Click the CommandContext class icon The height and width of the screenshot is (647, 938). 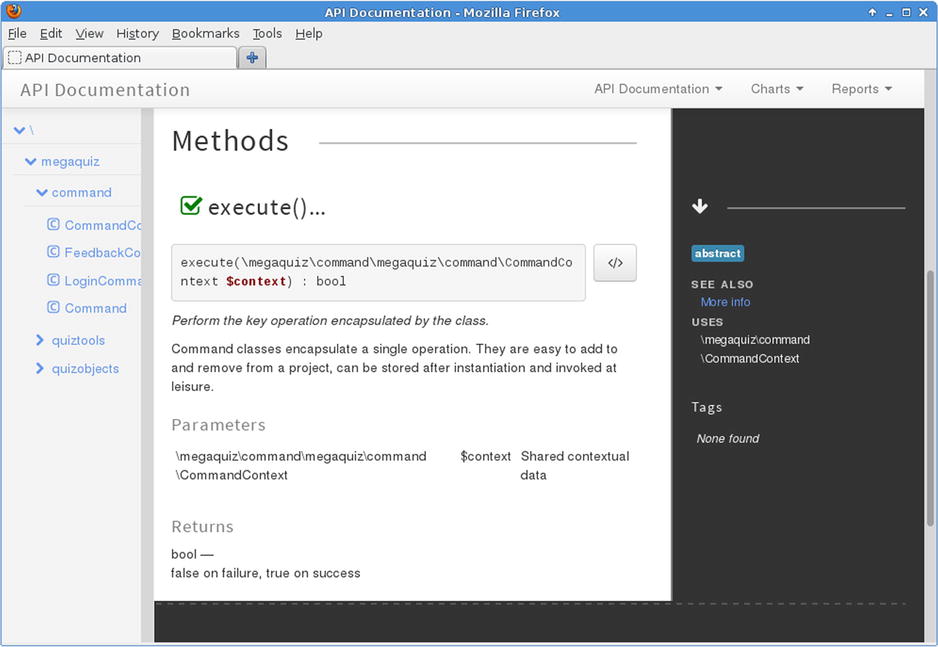[x=54, y=225]
